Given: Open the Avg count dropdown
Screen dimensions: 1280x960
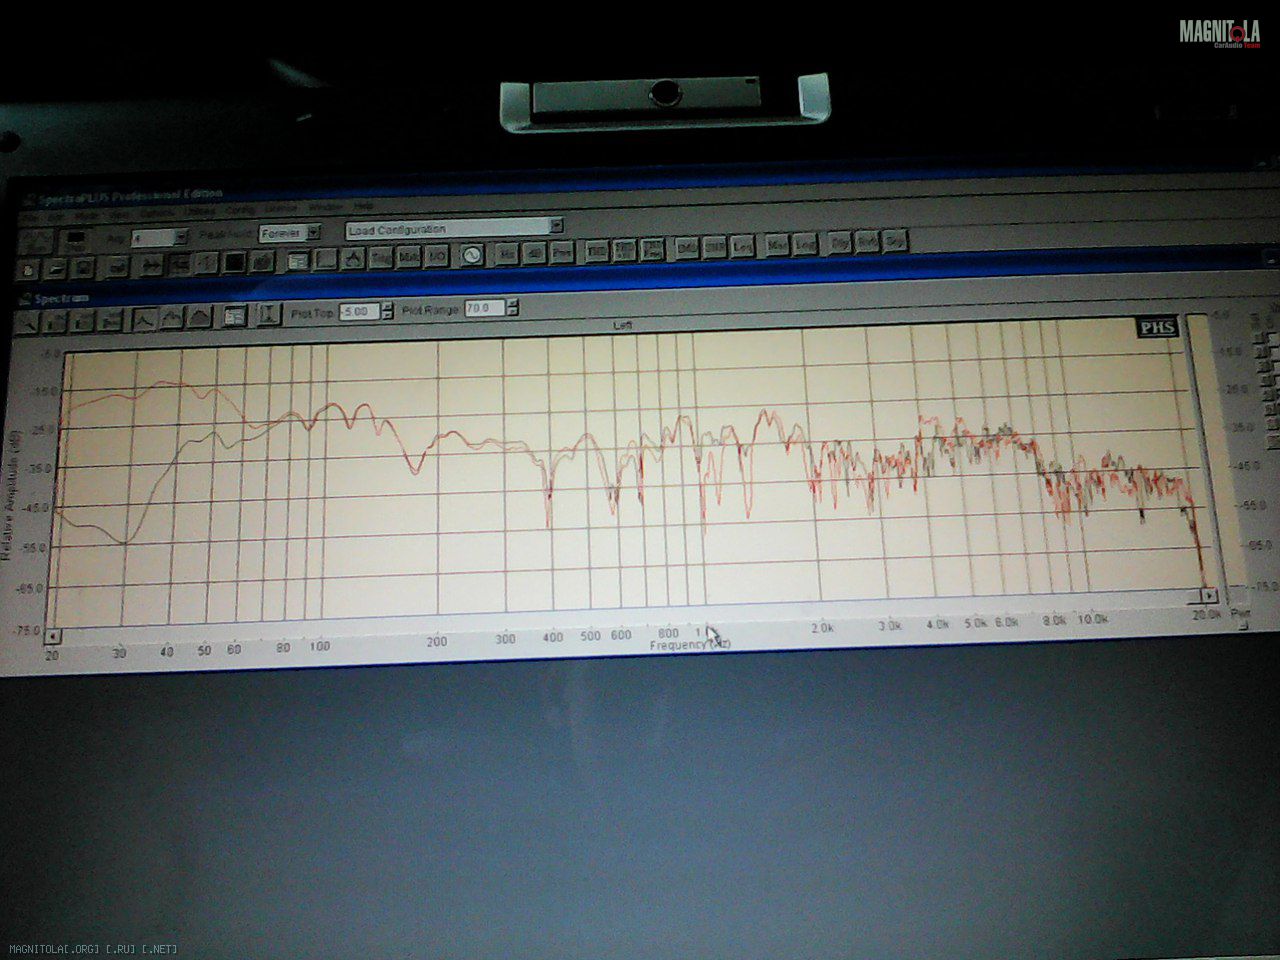Looking at the screenshot, I should (x=180, y=238).
